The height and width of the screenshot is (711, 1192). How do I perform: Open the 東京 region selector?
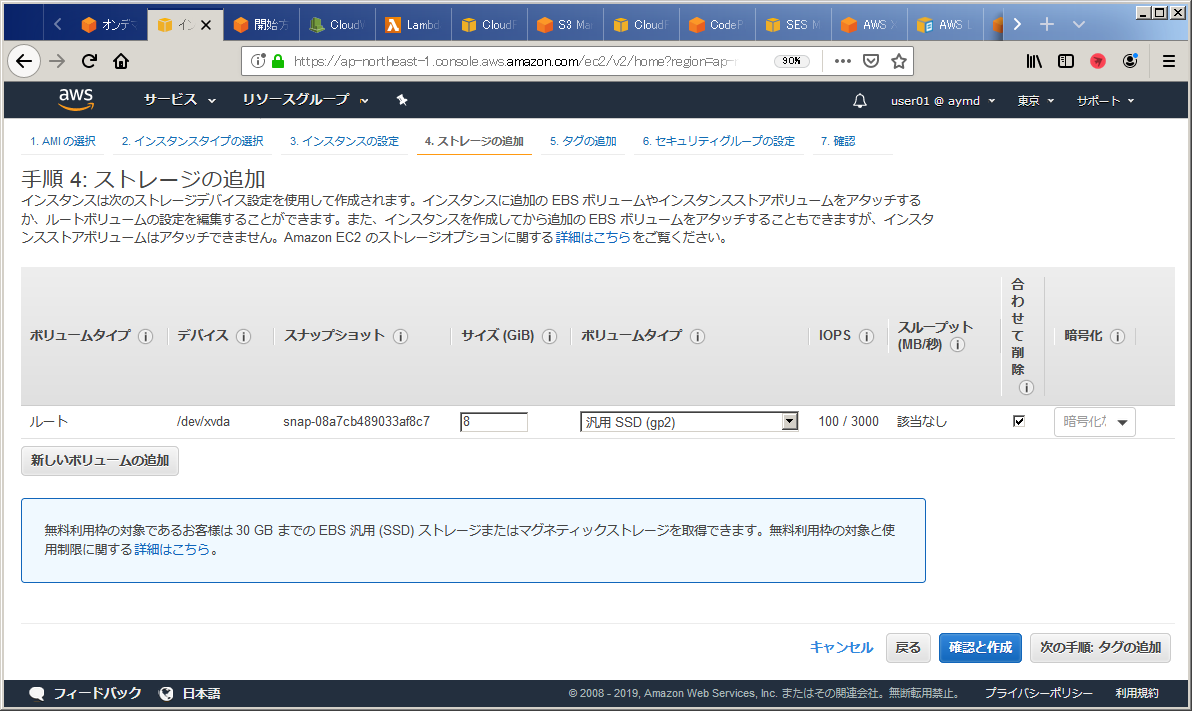1036,100
